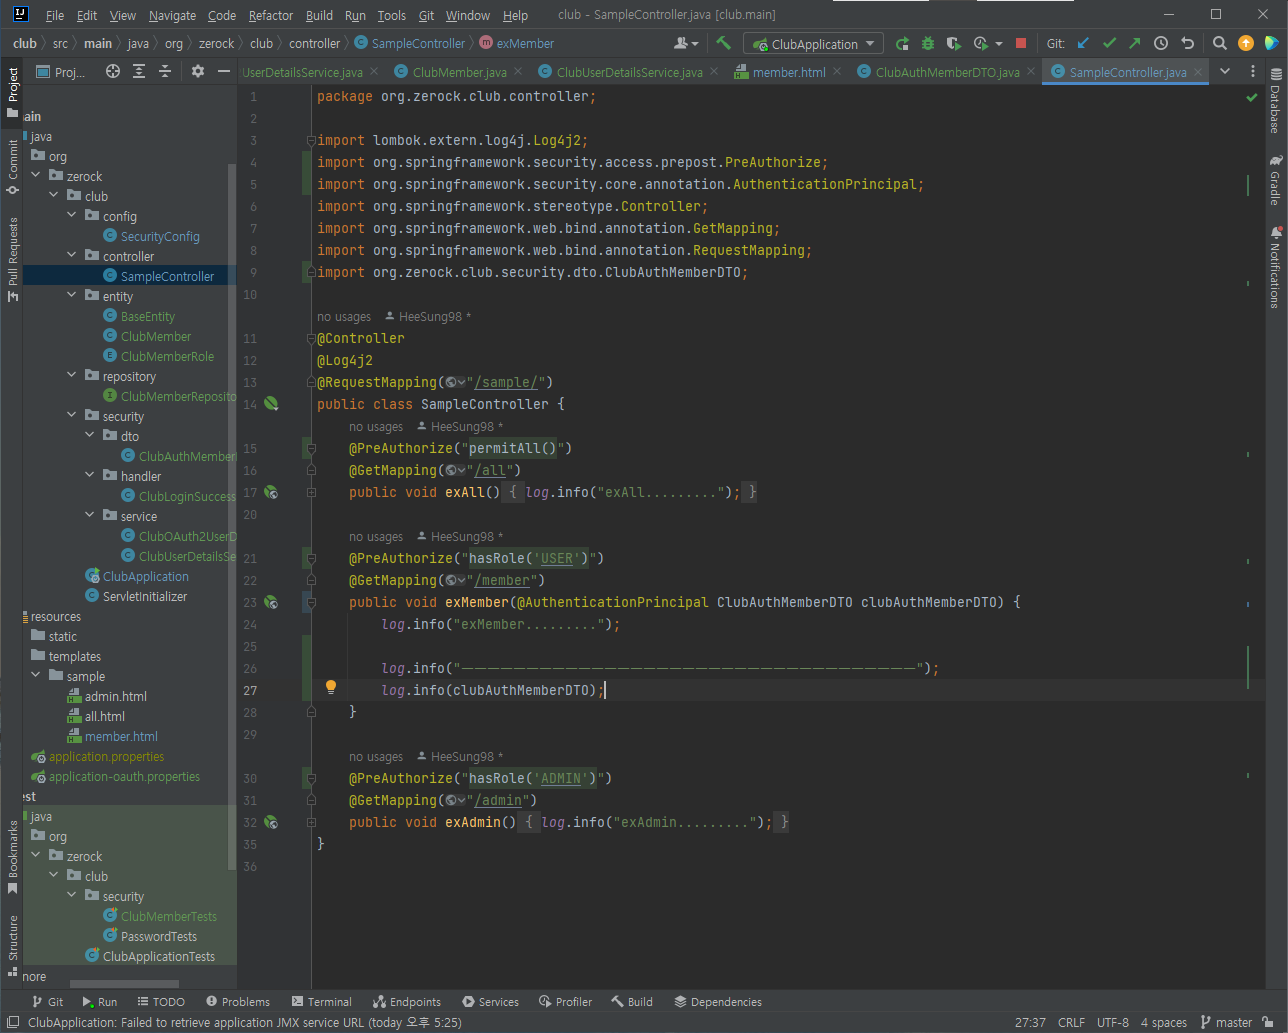Stop the running application red square

point(1021,43)
